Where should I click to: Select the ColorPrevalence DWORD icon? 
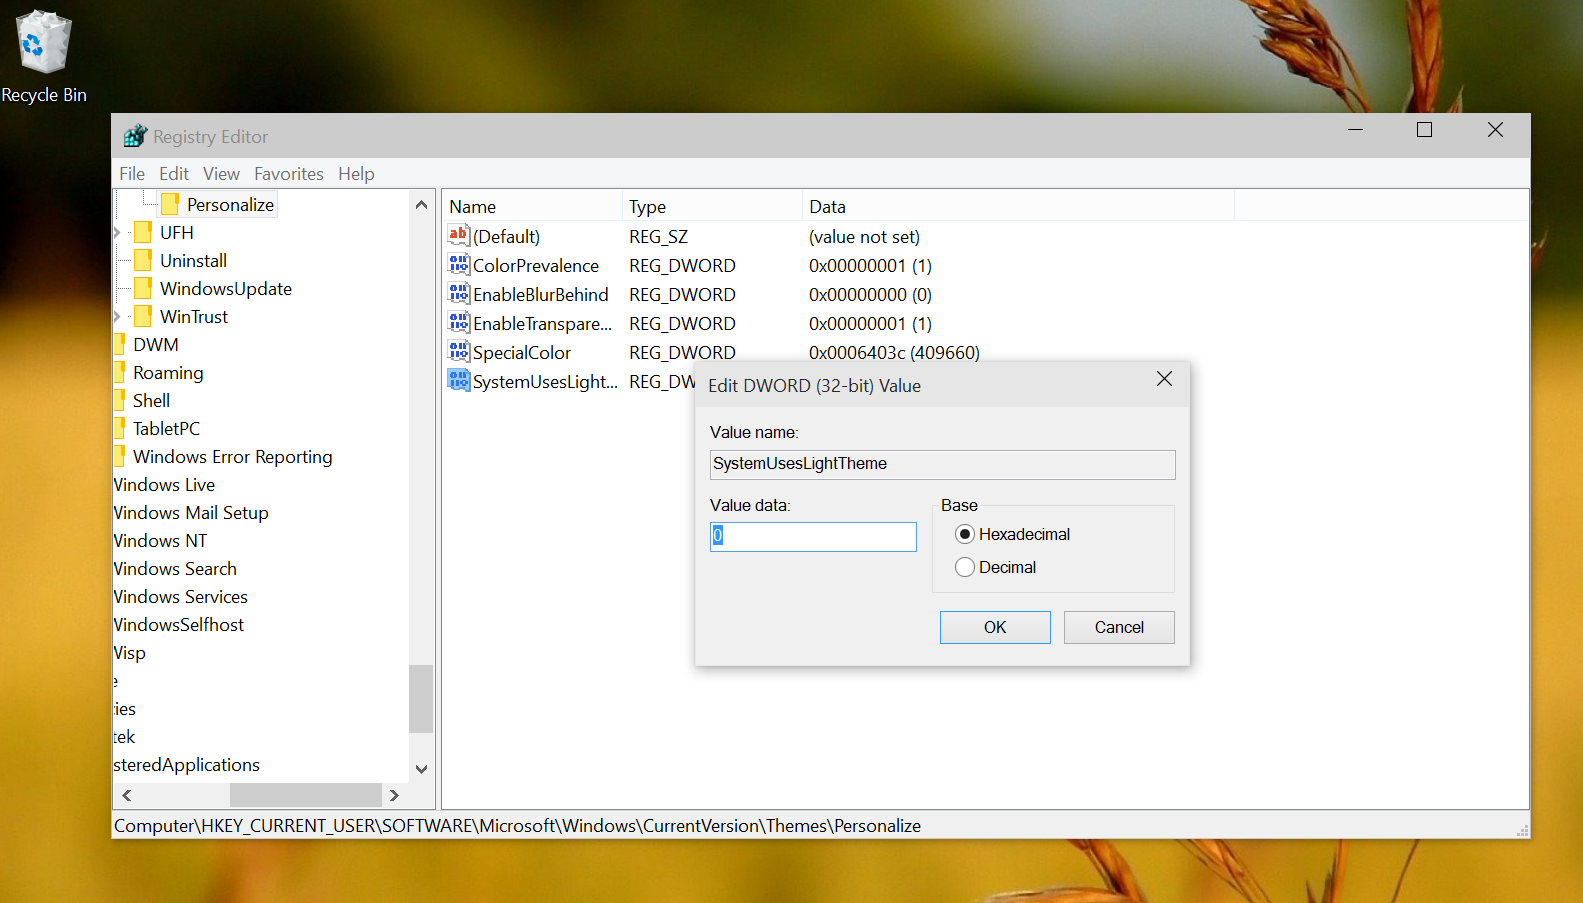coord(459,265)
